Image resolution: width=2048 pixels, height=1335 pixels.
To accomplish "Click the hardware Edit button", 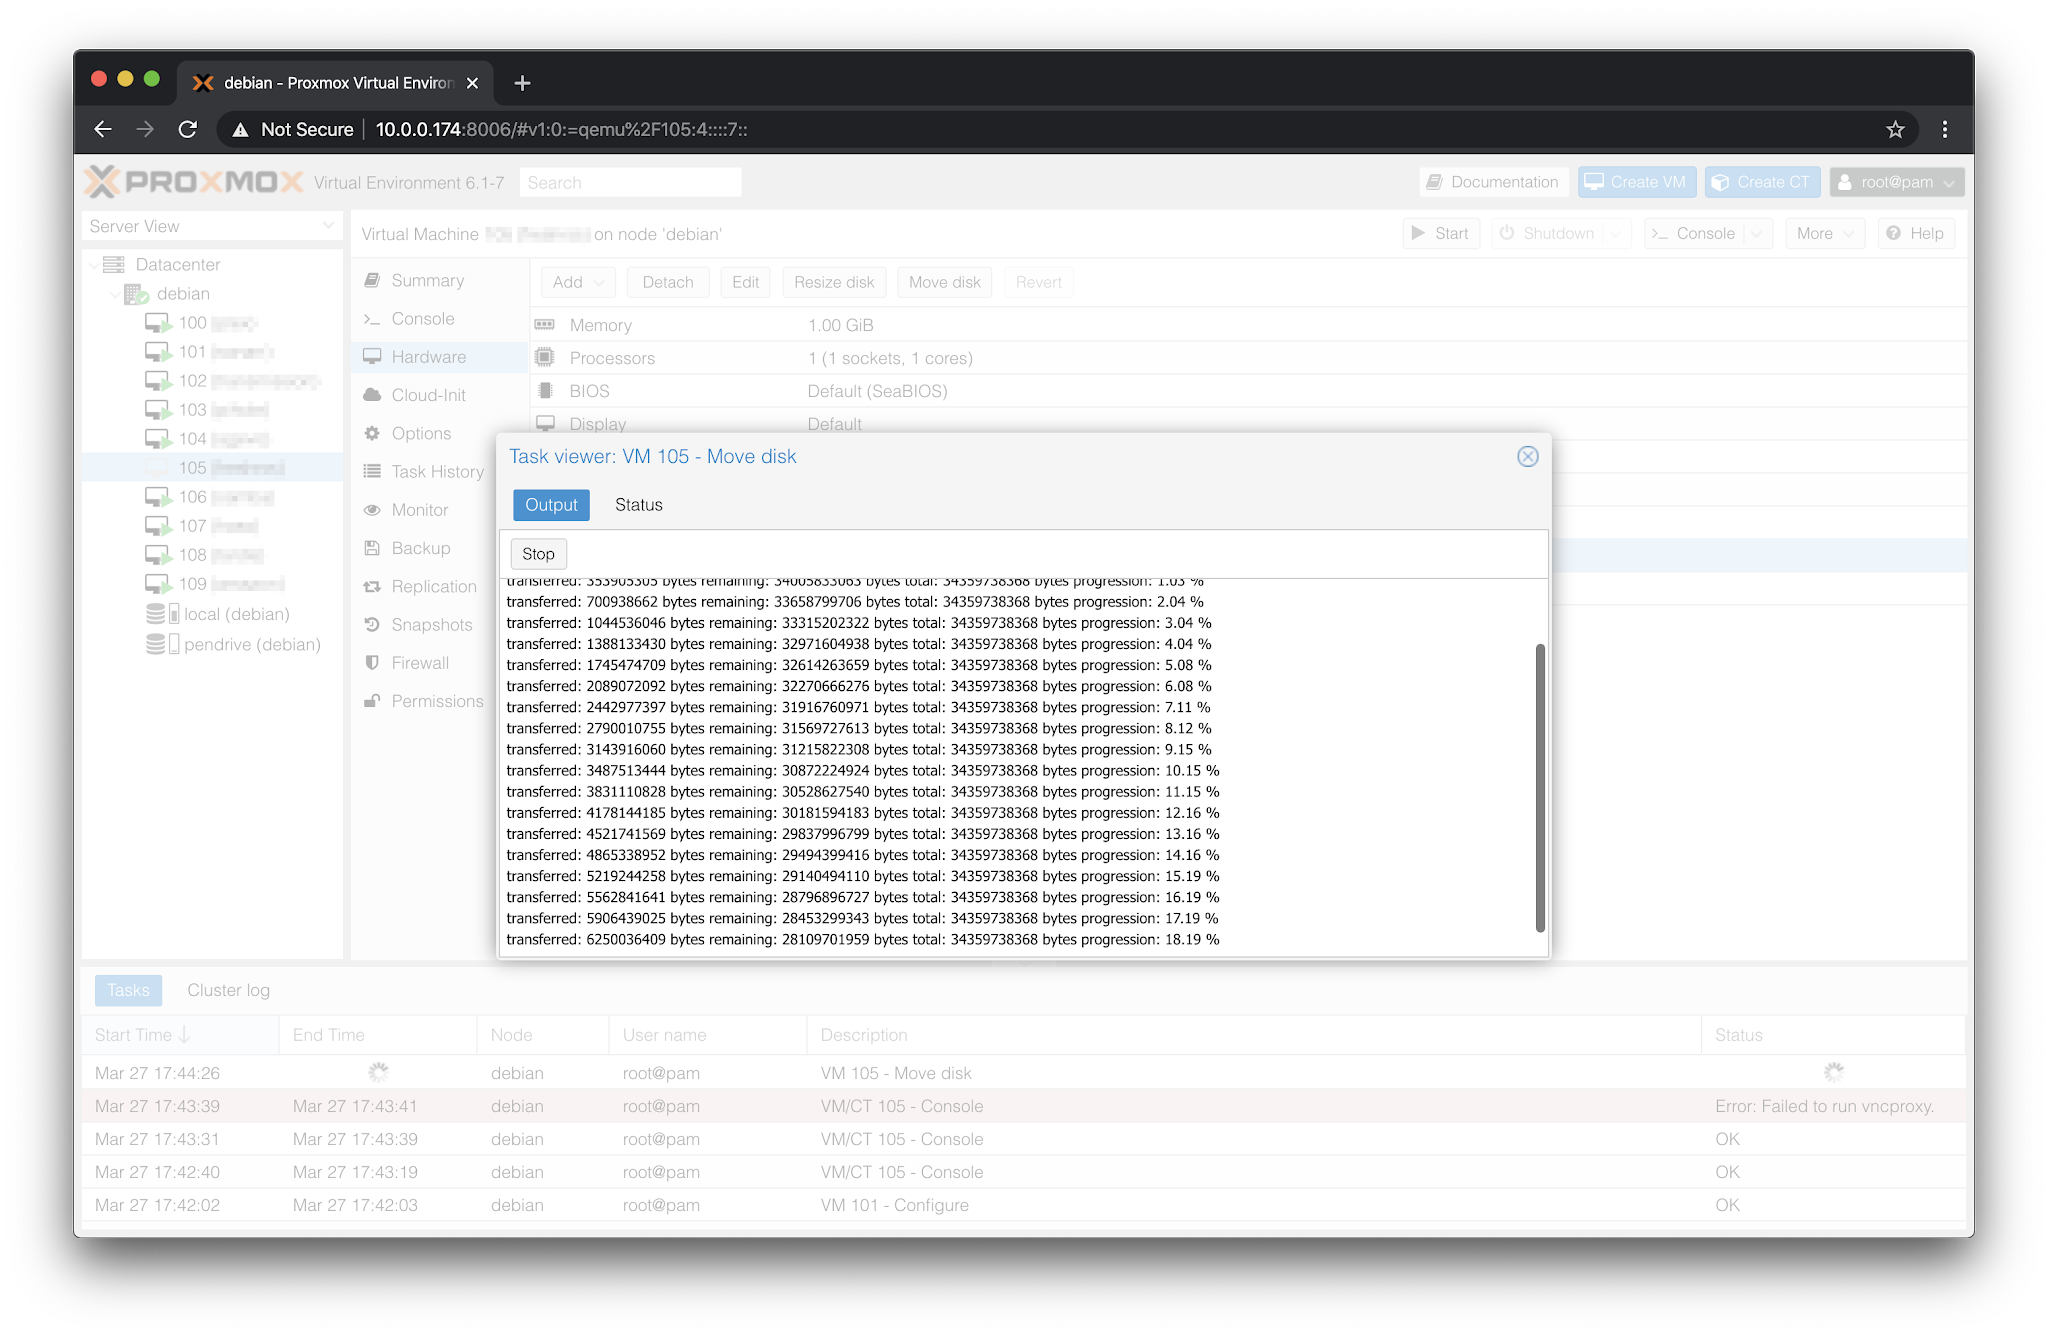I will (745, 282).
